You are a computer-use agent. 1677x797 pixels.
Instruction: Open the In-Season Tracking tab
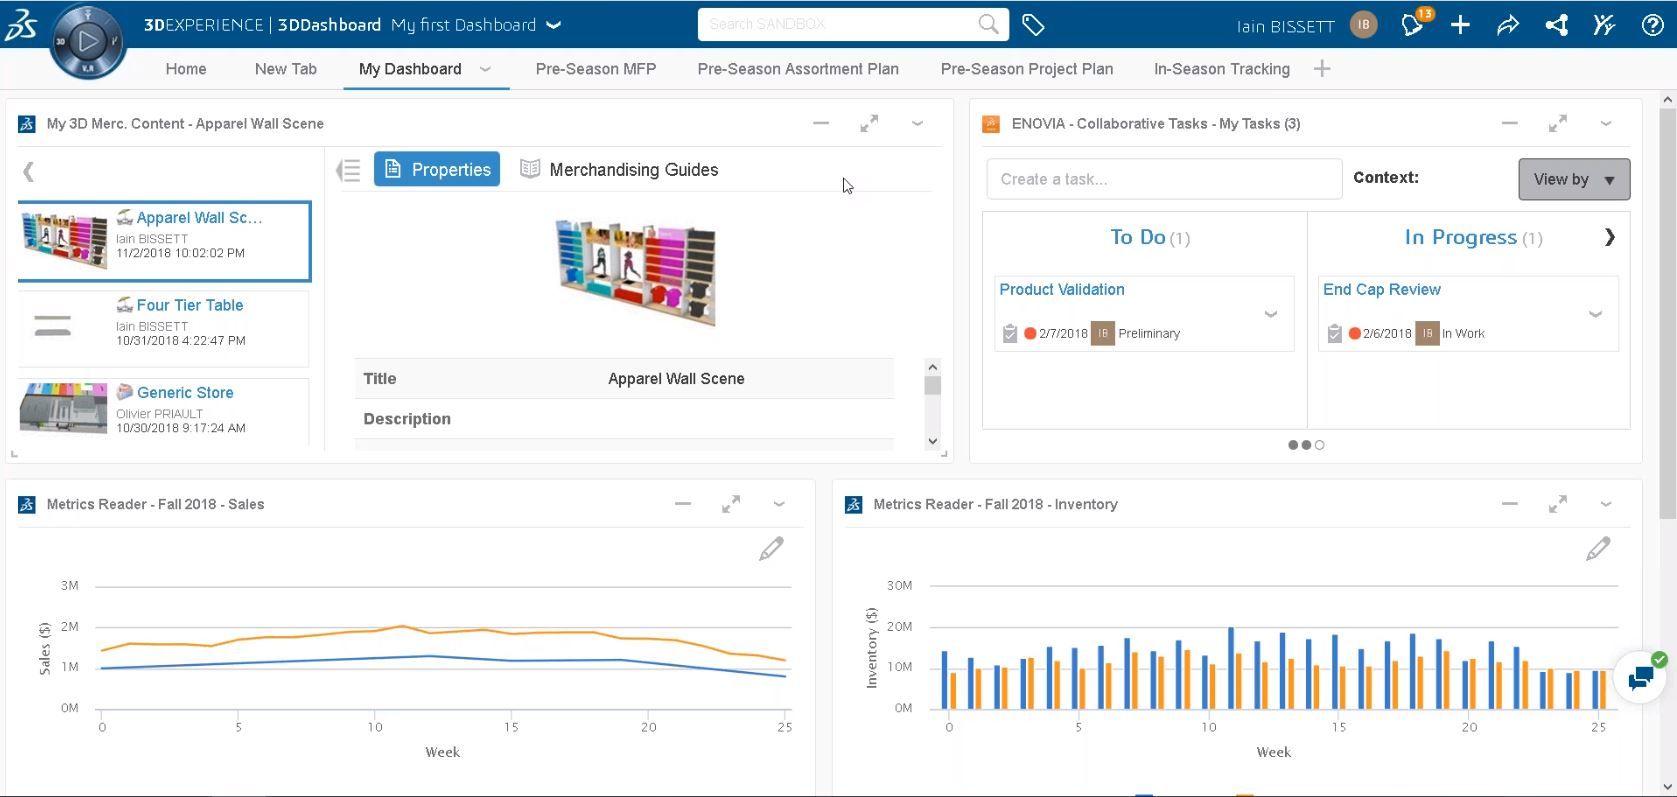click(x=1221, y=69)
